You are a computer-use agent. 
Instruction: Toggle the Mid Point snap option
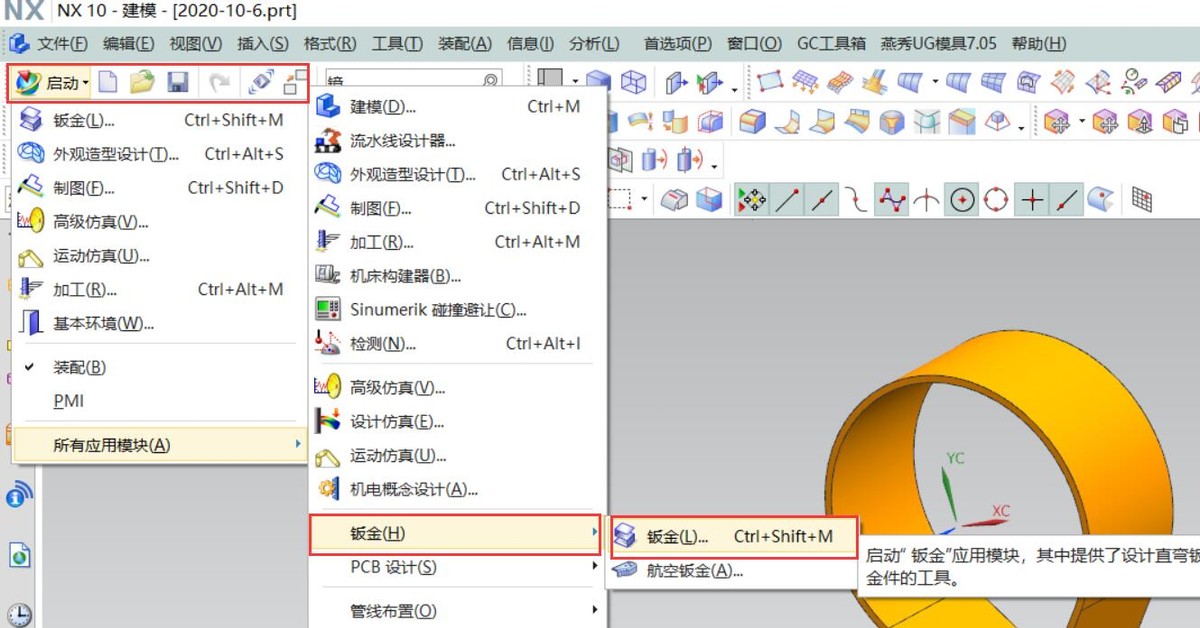pyautogui.click(x=822, y=200)
